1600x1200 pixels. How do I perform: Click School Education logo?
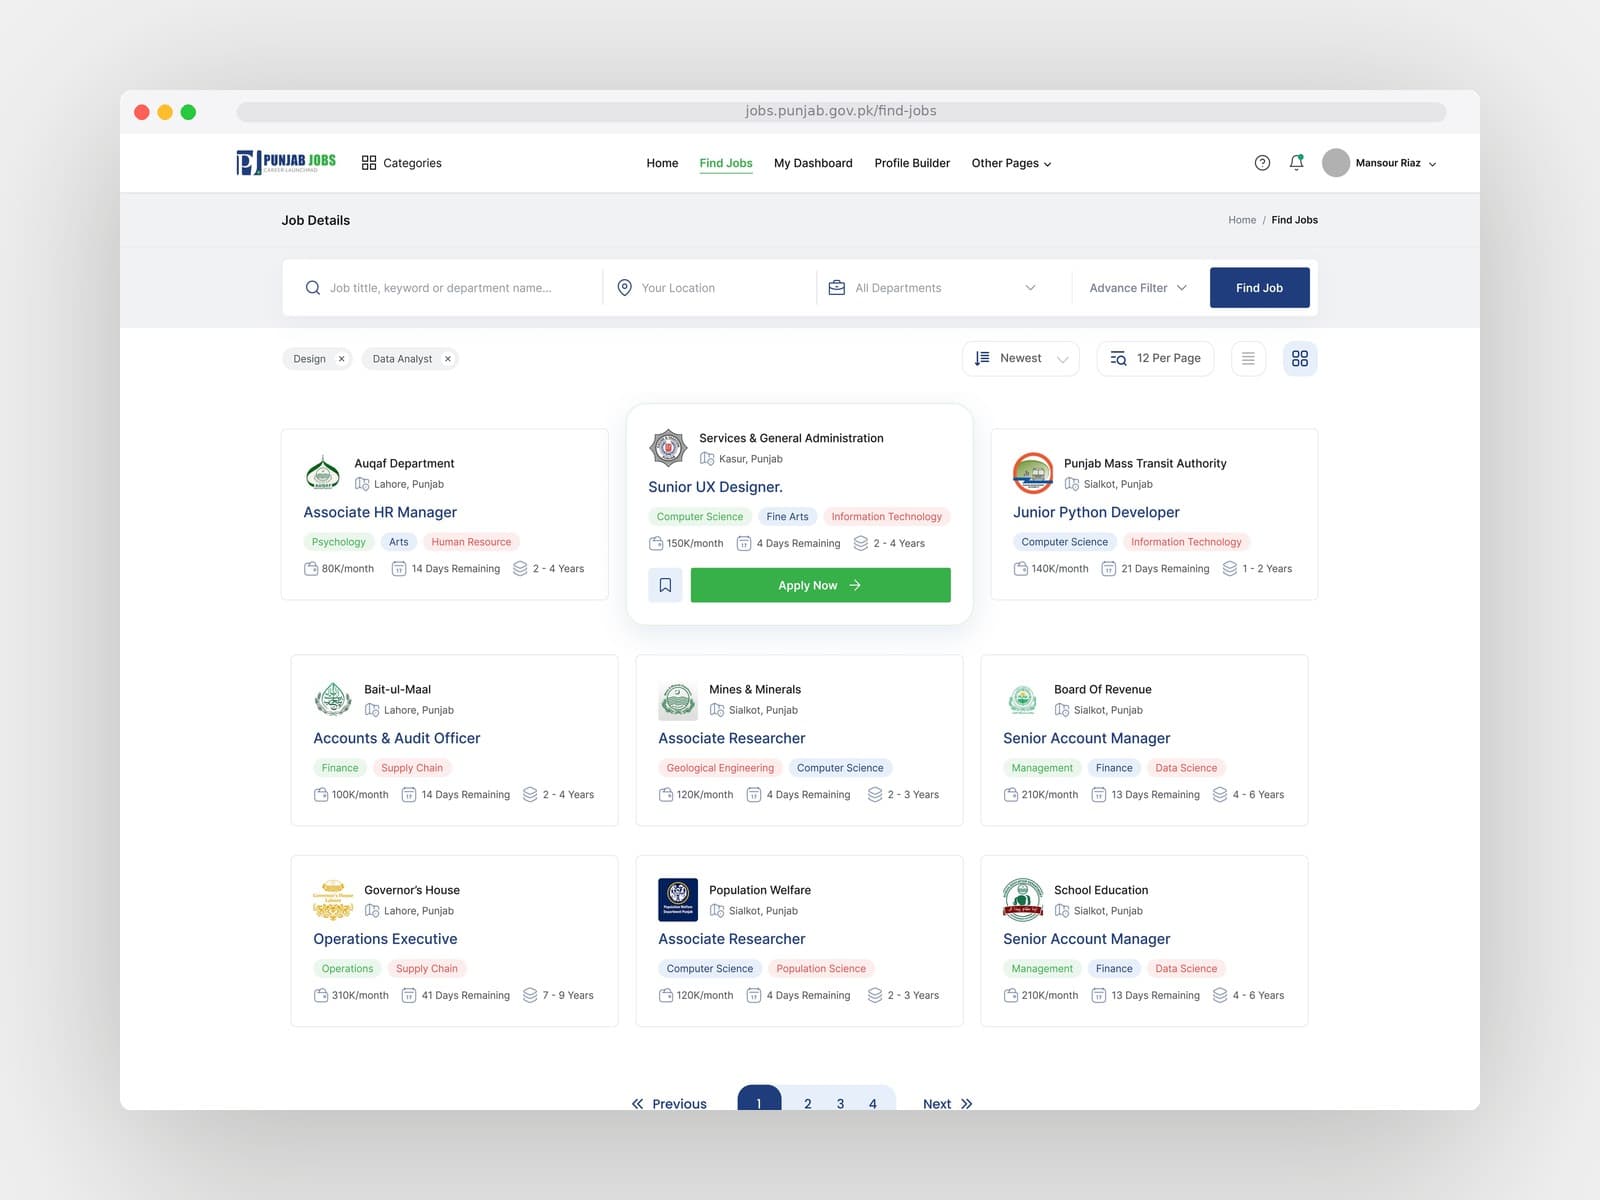1023,899
